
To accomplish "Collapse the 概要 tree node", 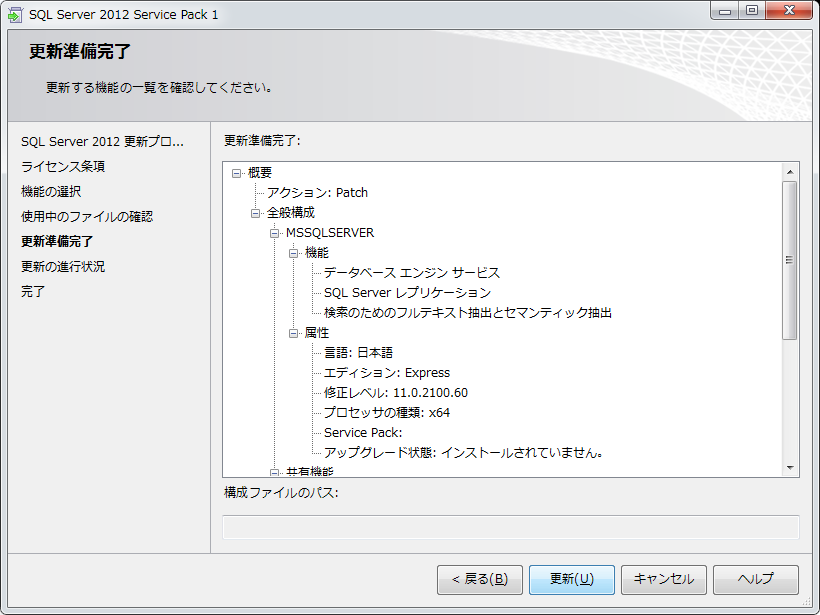I will pos(237,173).
